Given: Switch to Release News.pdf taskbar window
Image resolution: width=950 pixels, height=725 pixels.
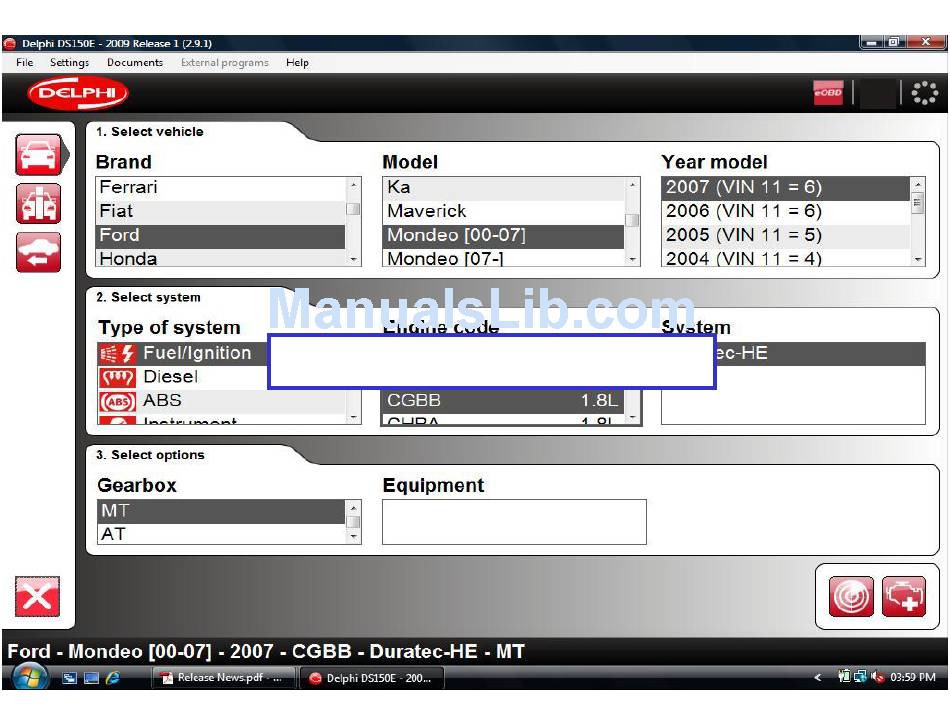Looking at the screenshot, I should click(x=224, y=678).
